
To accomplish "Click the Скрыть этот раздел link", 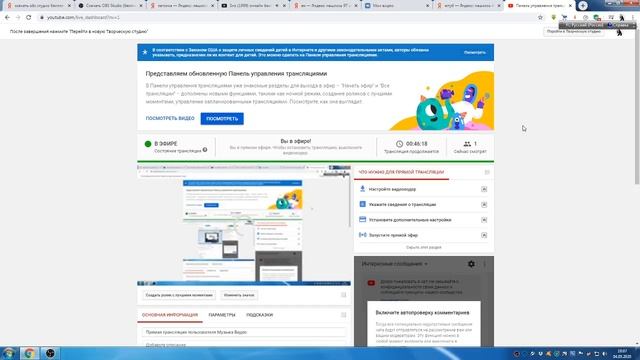I will click(x=424, y=247).
